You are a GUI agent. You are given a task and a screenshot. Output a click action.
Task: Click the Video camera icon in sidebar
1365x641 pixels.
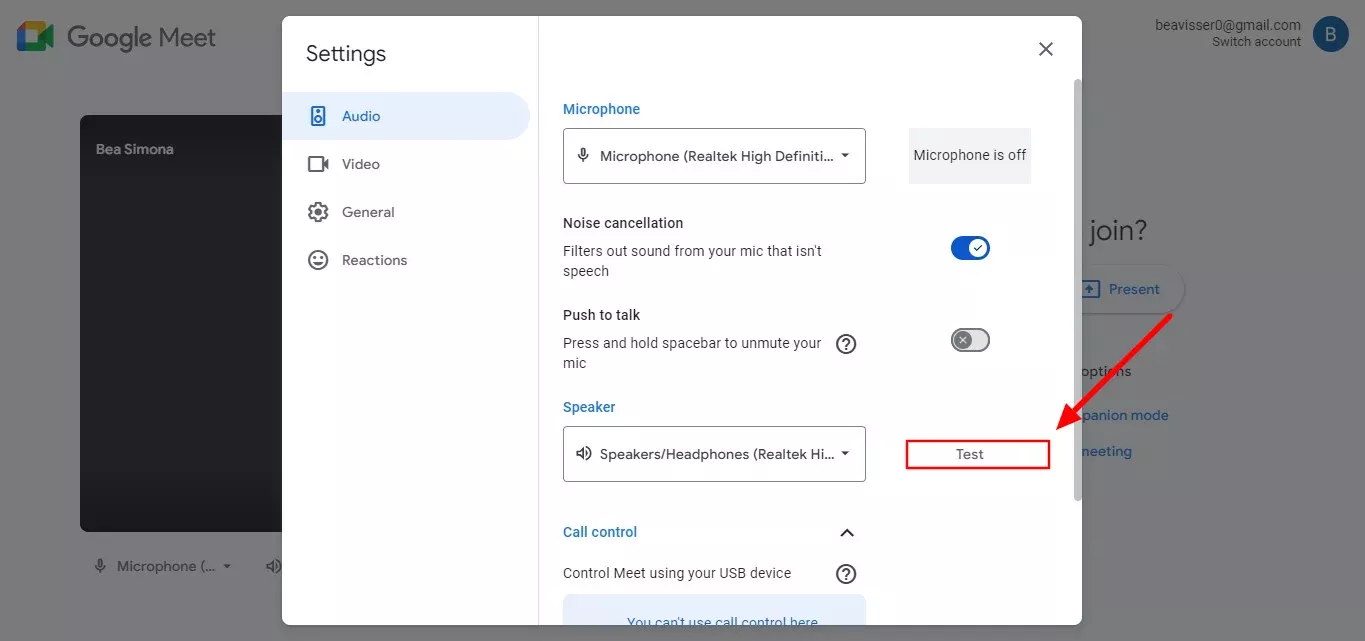point(318,164)
